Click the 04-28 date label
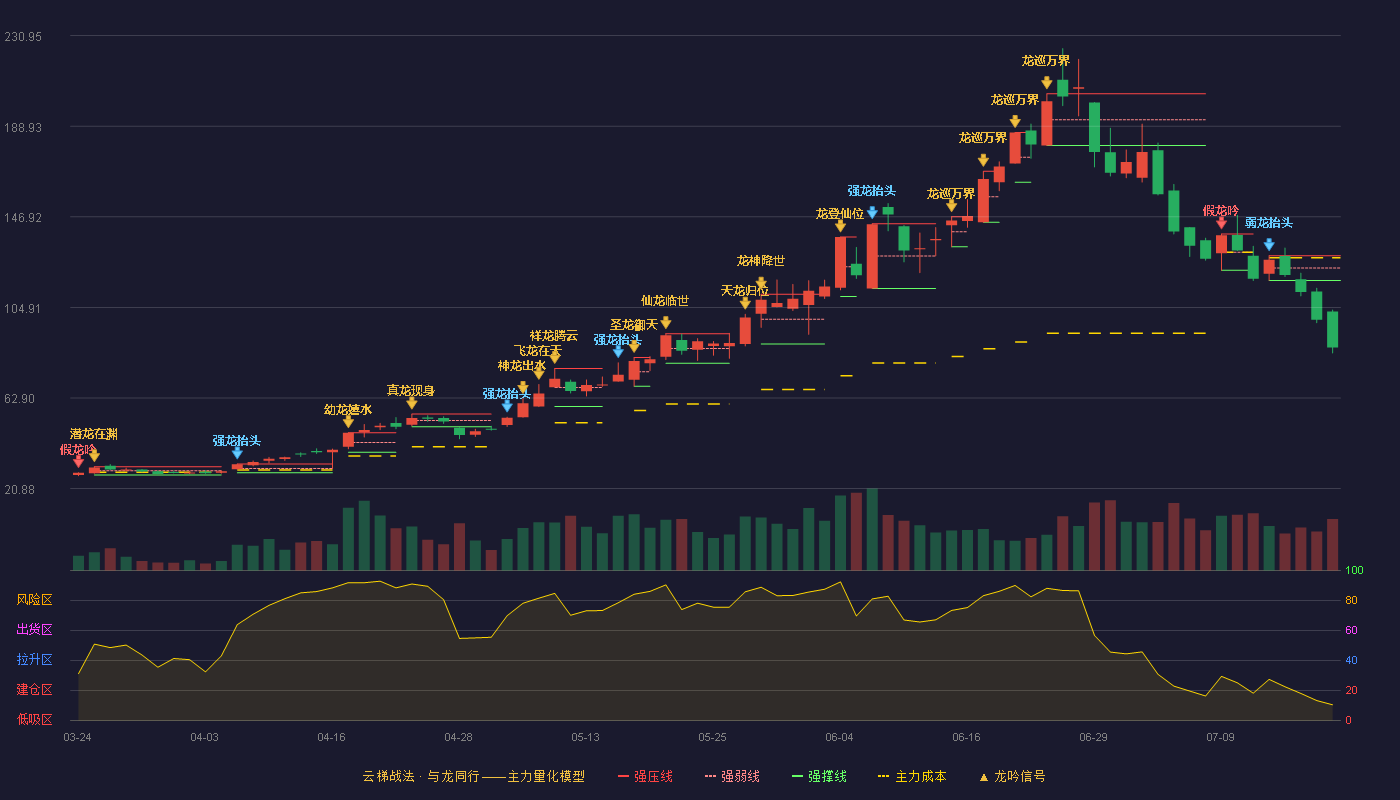 458,737
